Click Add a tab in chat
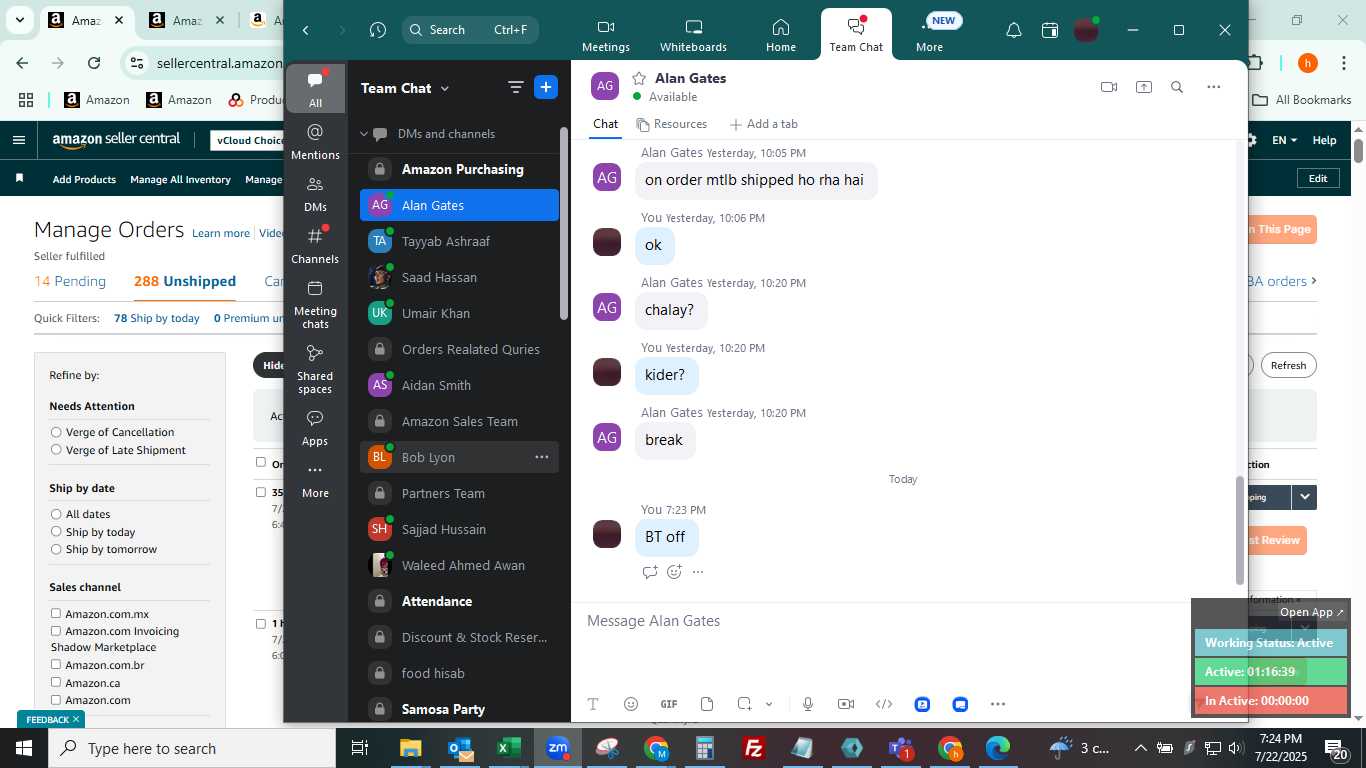This screenshot has height=768, width=1366. [764, 124]
